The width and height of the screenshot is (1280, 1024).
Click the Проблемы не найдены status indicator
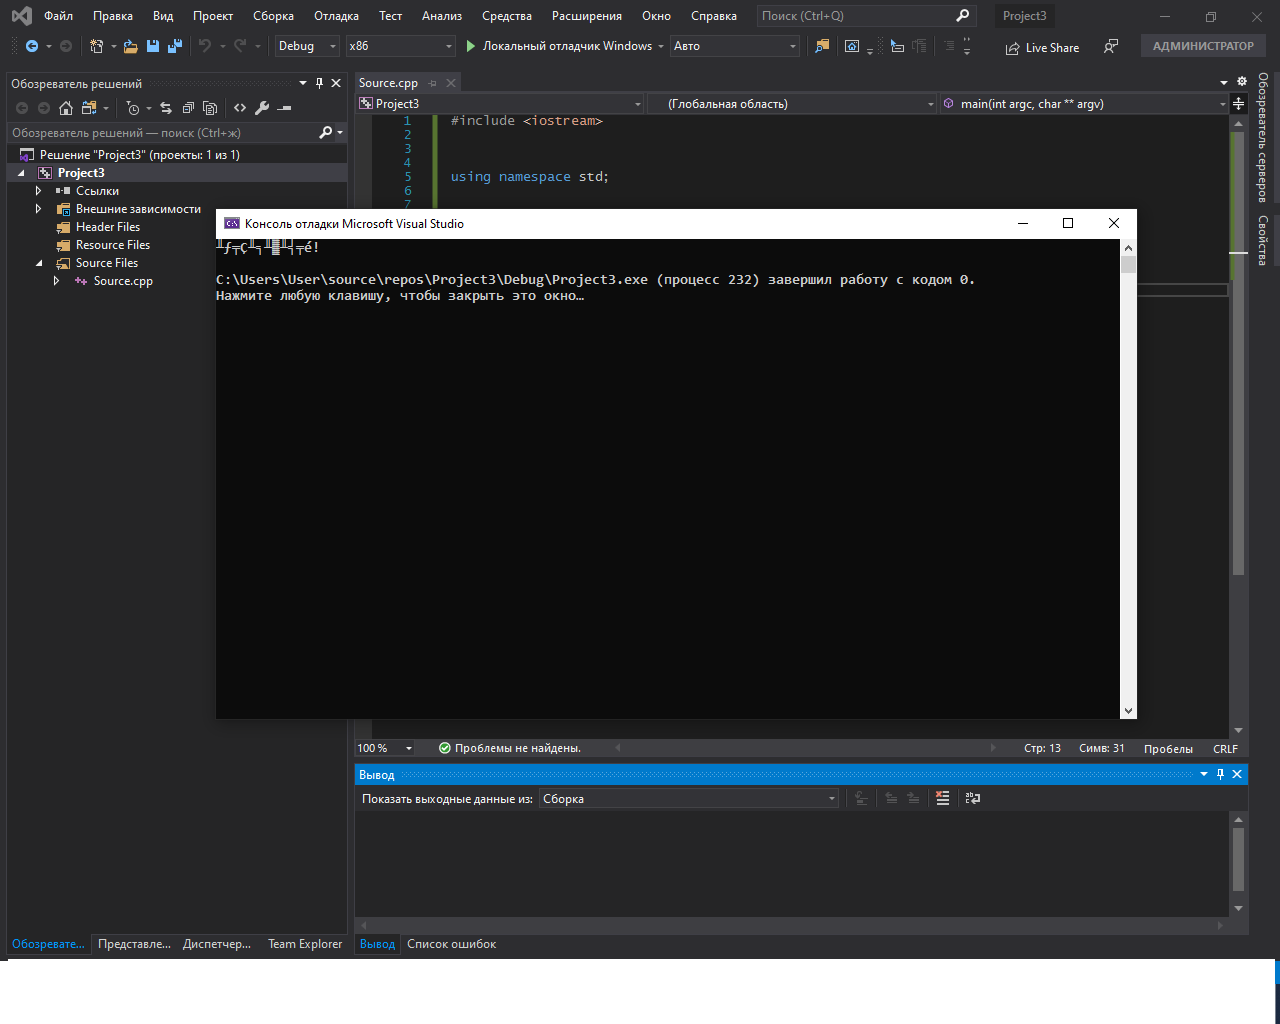510,748
